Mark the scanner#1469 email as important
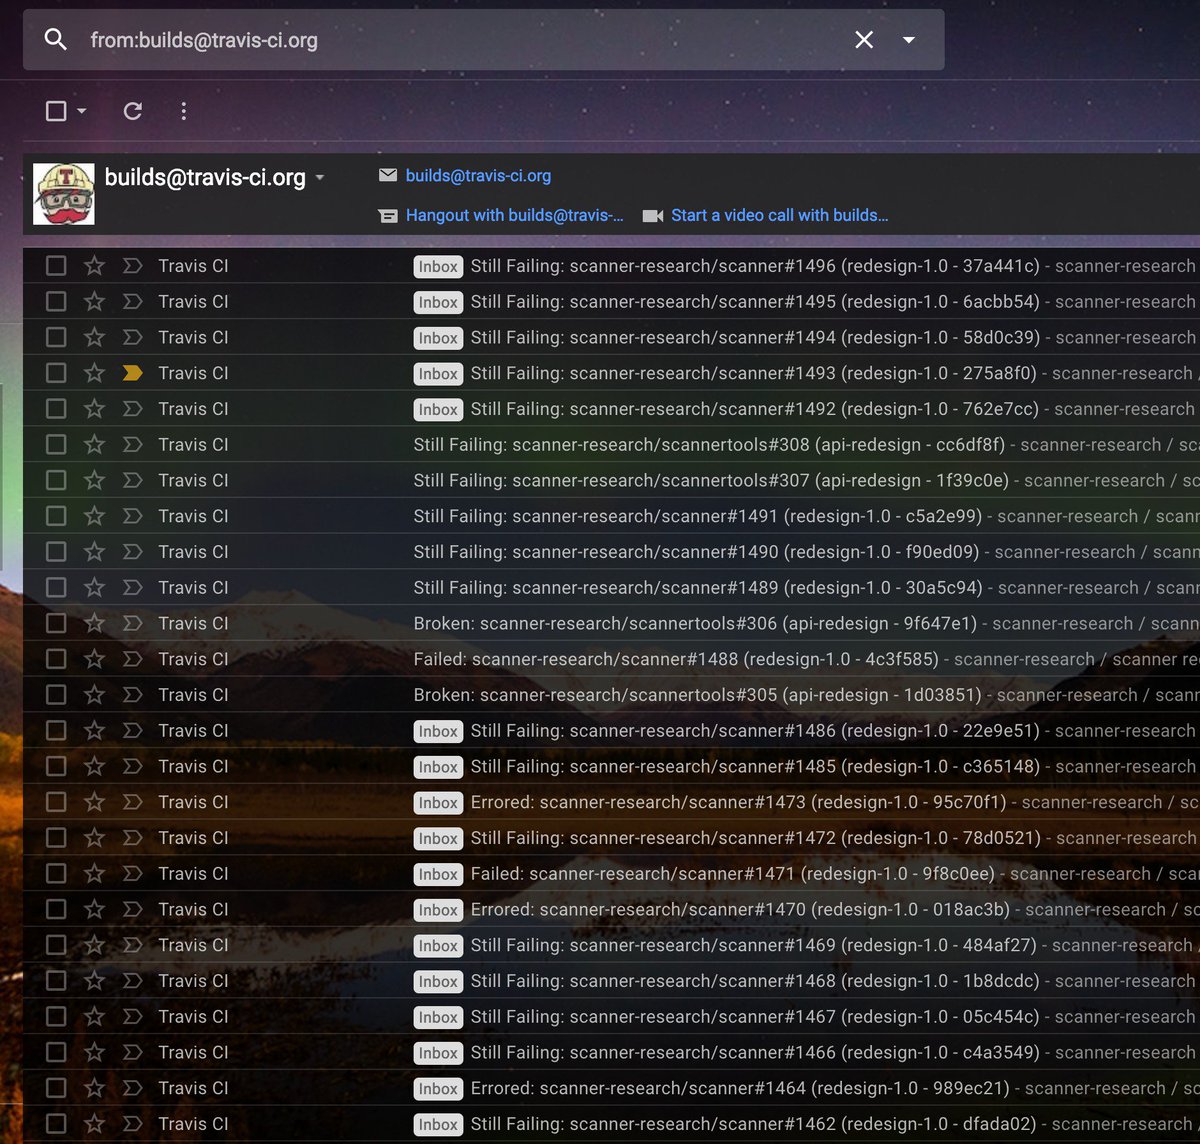Screen dimensions: 1200x1144 click(132, 945)
